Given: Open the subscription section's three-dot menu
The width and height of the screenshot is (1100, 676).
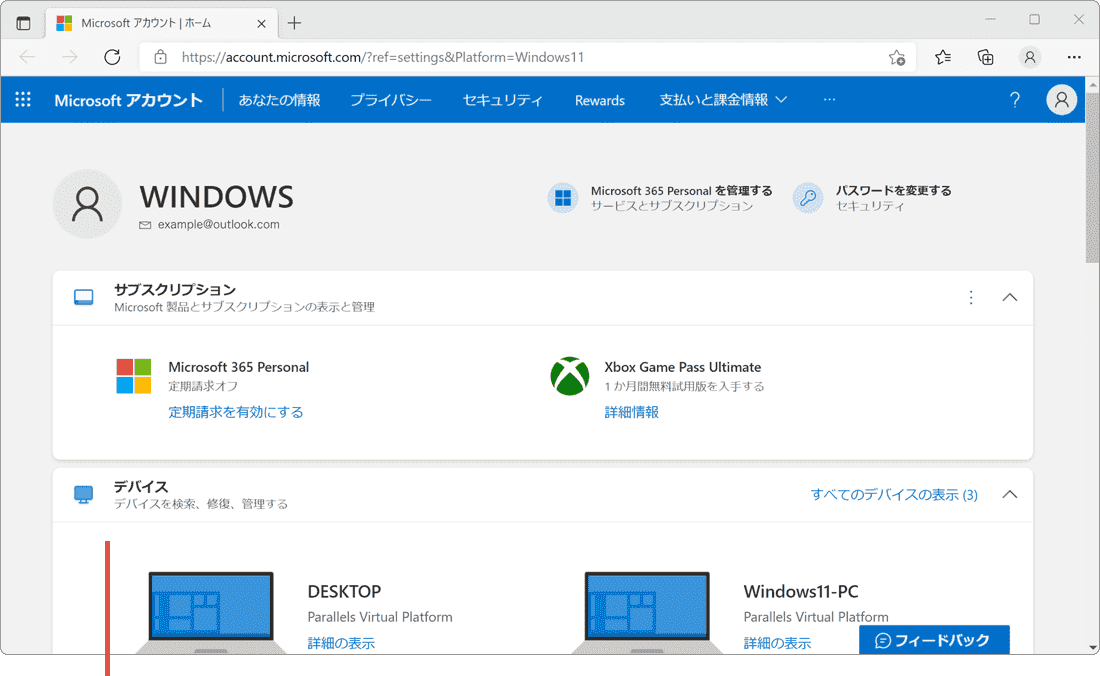Looking at the screenshot, I should point(970,297).
